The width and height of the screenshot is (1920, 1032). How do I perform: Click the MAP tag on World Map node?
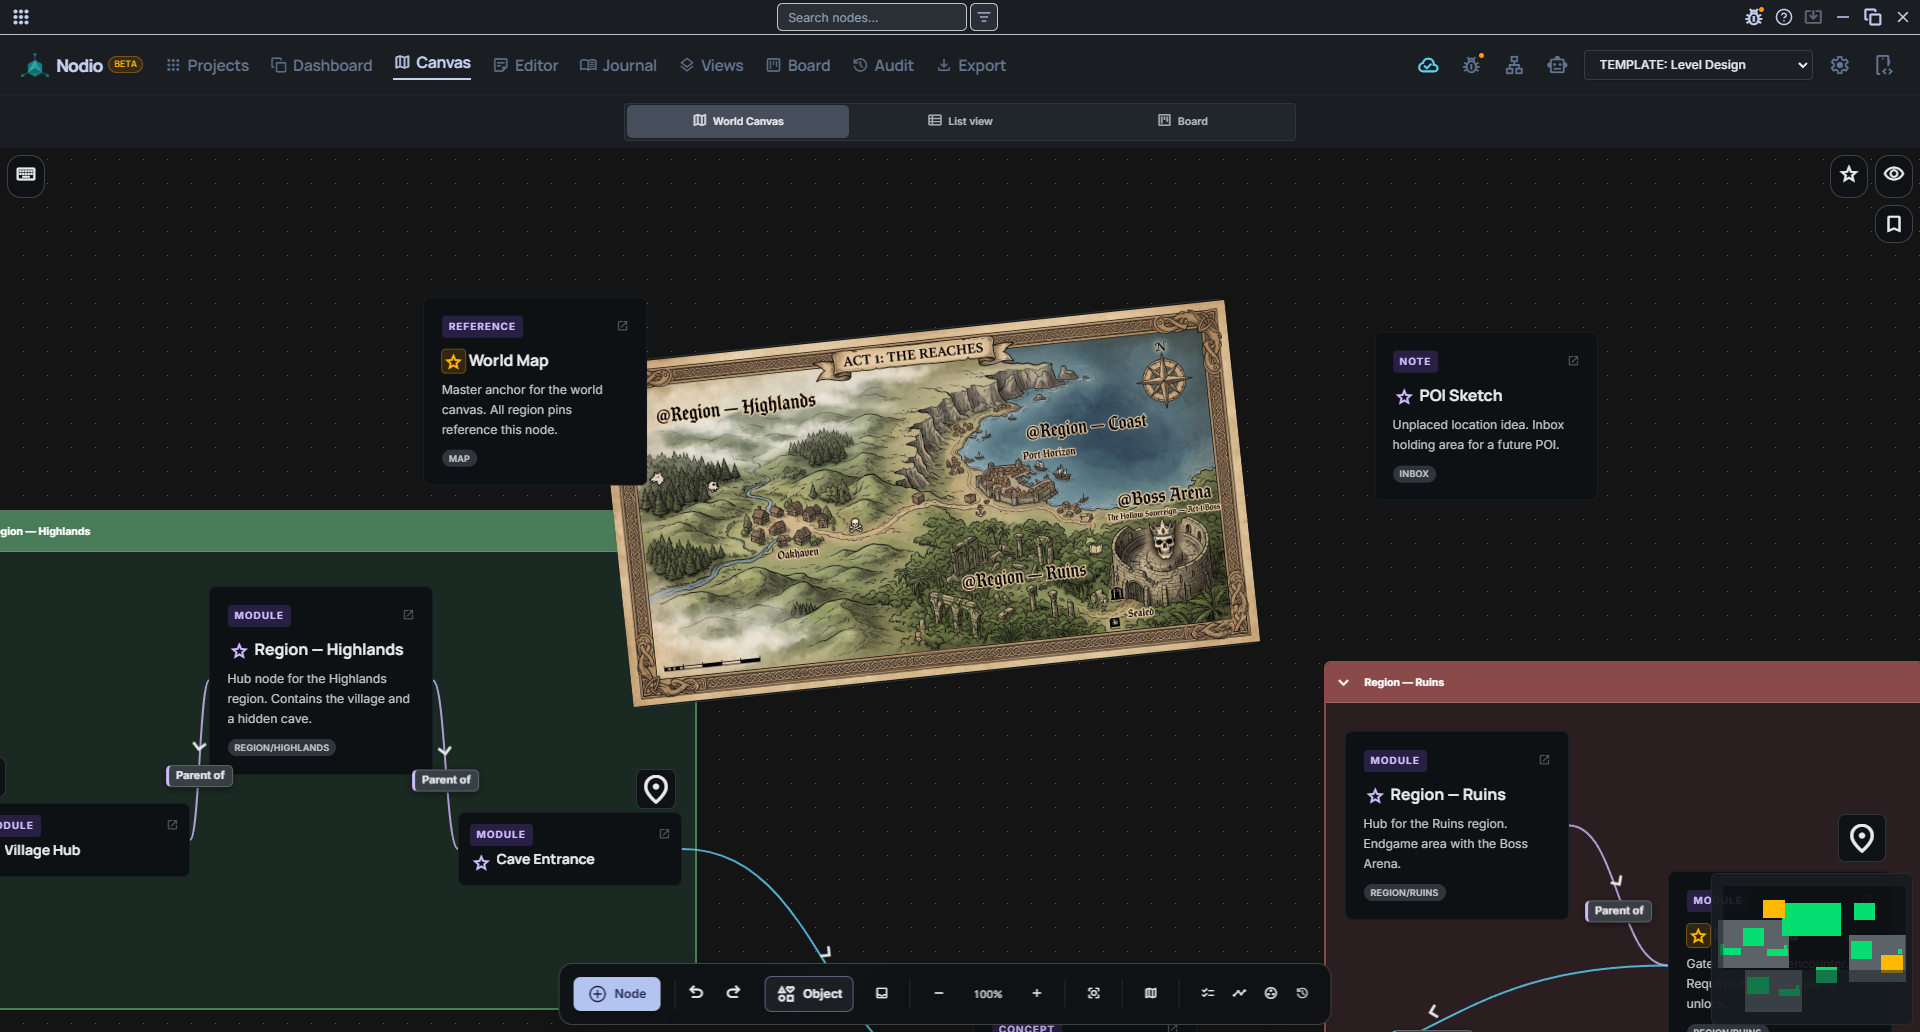(459, 459)
